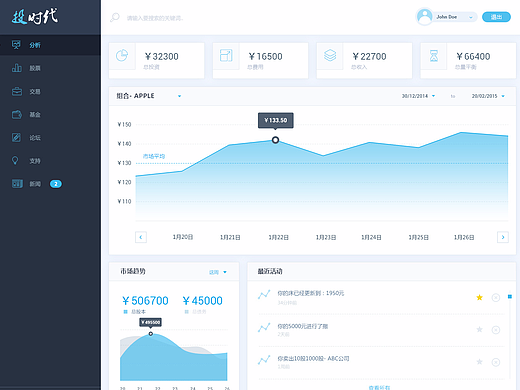This screenshot has height=390, width=520.
Task: Click the activity list scrollbar handle
Action: 510,296
